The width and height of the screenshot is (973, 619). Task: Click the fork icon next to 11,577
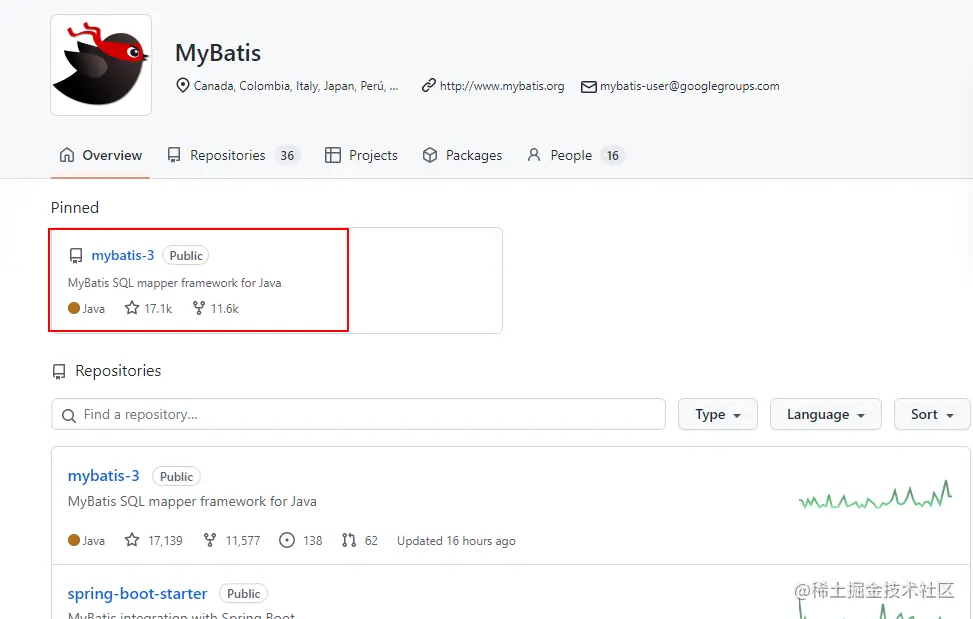click(x=210, y=540)
